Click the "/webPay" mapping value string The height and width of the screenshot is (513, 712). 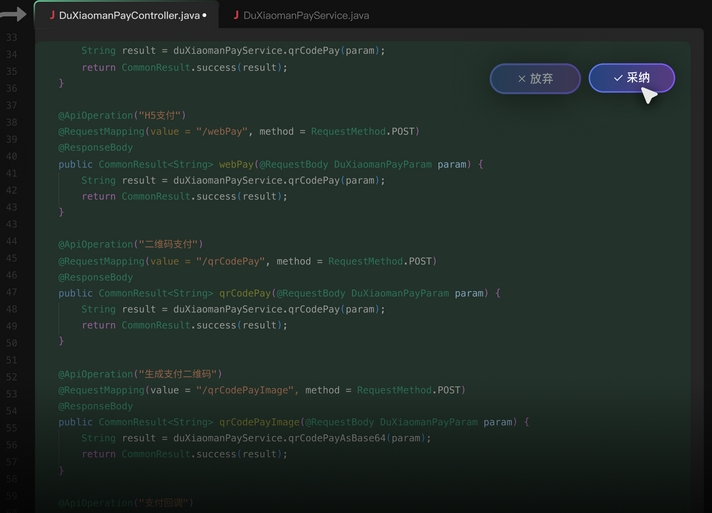click(x=222, y=131)
